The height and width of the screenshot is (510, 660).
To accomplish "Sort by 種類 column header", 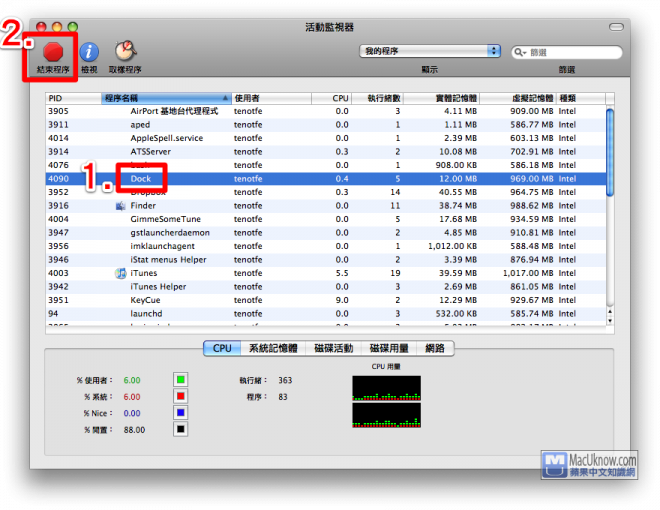I will pyautogui.click(x=580, y=98).
